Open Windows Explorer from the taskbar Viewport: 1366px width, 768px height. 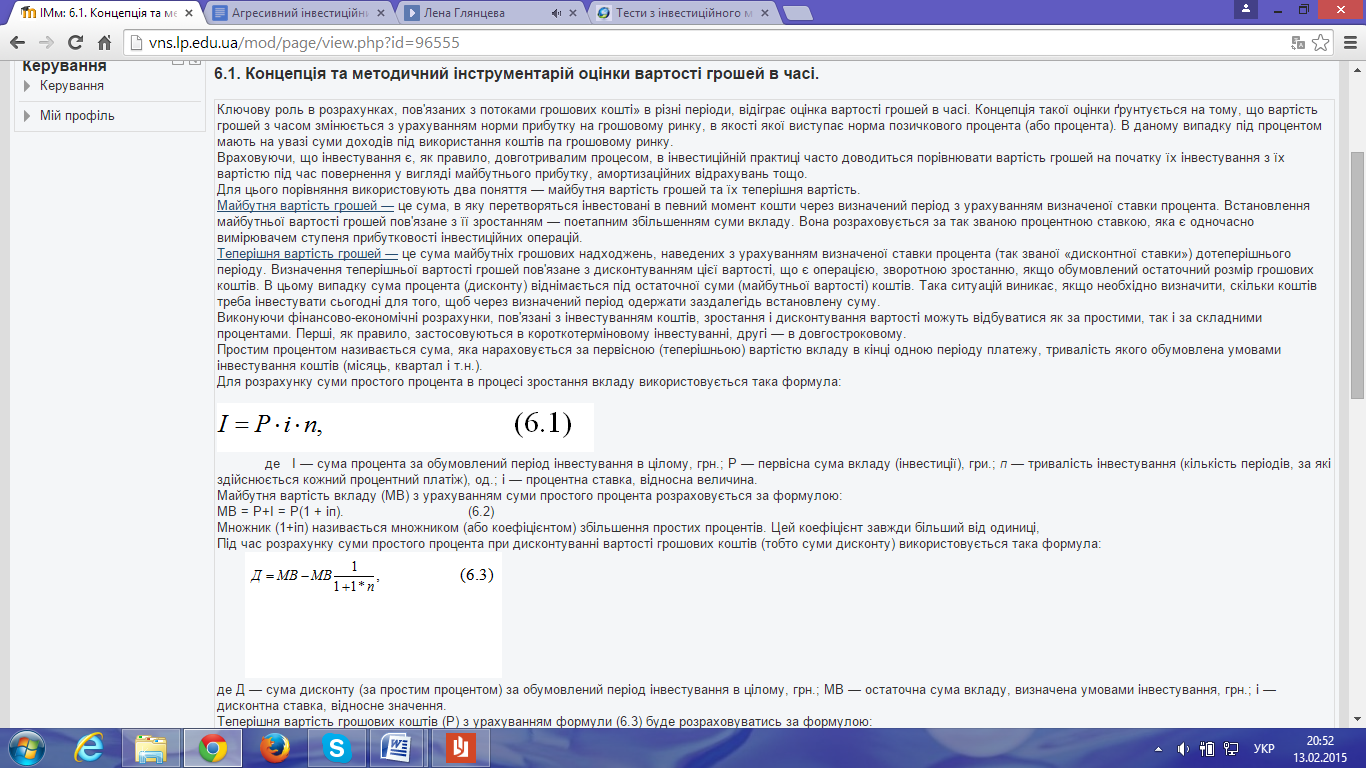click(x=151, y=748)
